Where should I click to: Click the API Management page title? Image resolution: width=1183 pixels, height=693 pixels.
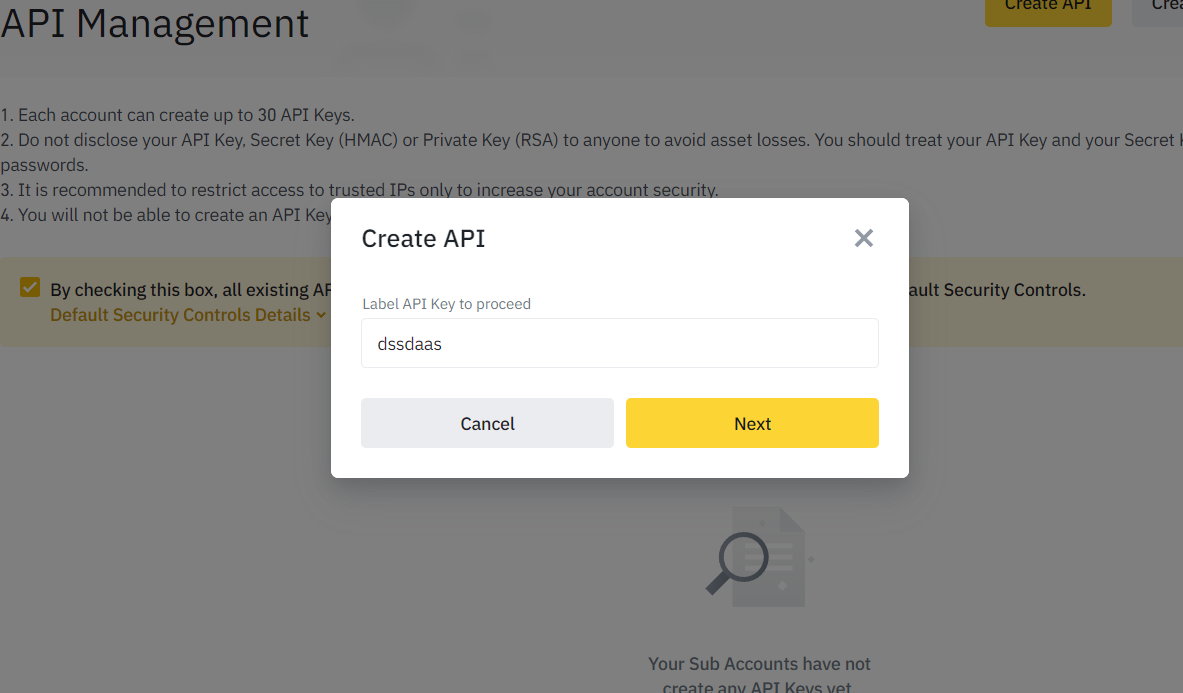pos(154,24)
